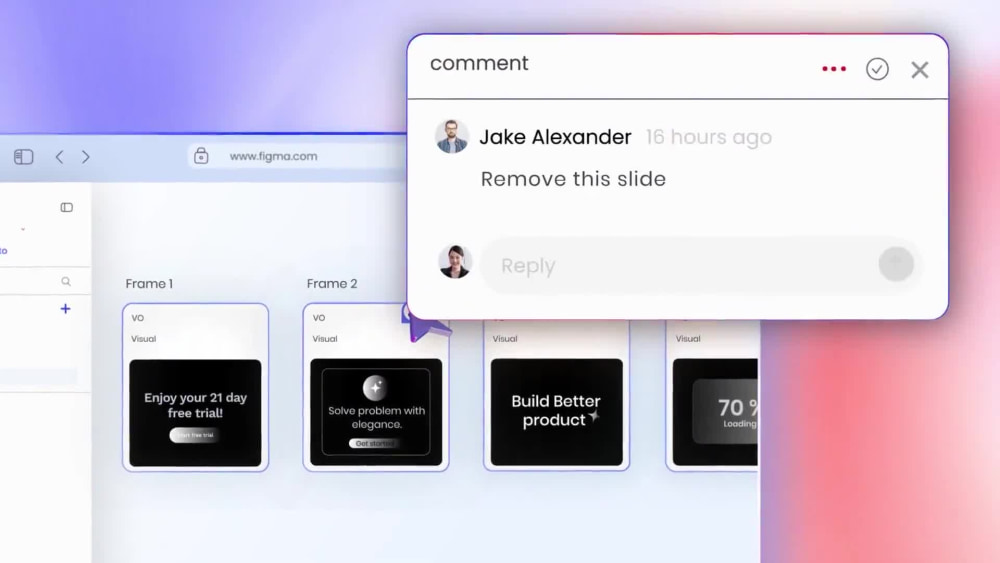Screen dimensions: 1000x563
Task: Select the Frame 2 label
Action: tap(332, 284)
